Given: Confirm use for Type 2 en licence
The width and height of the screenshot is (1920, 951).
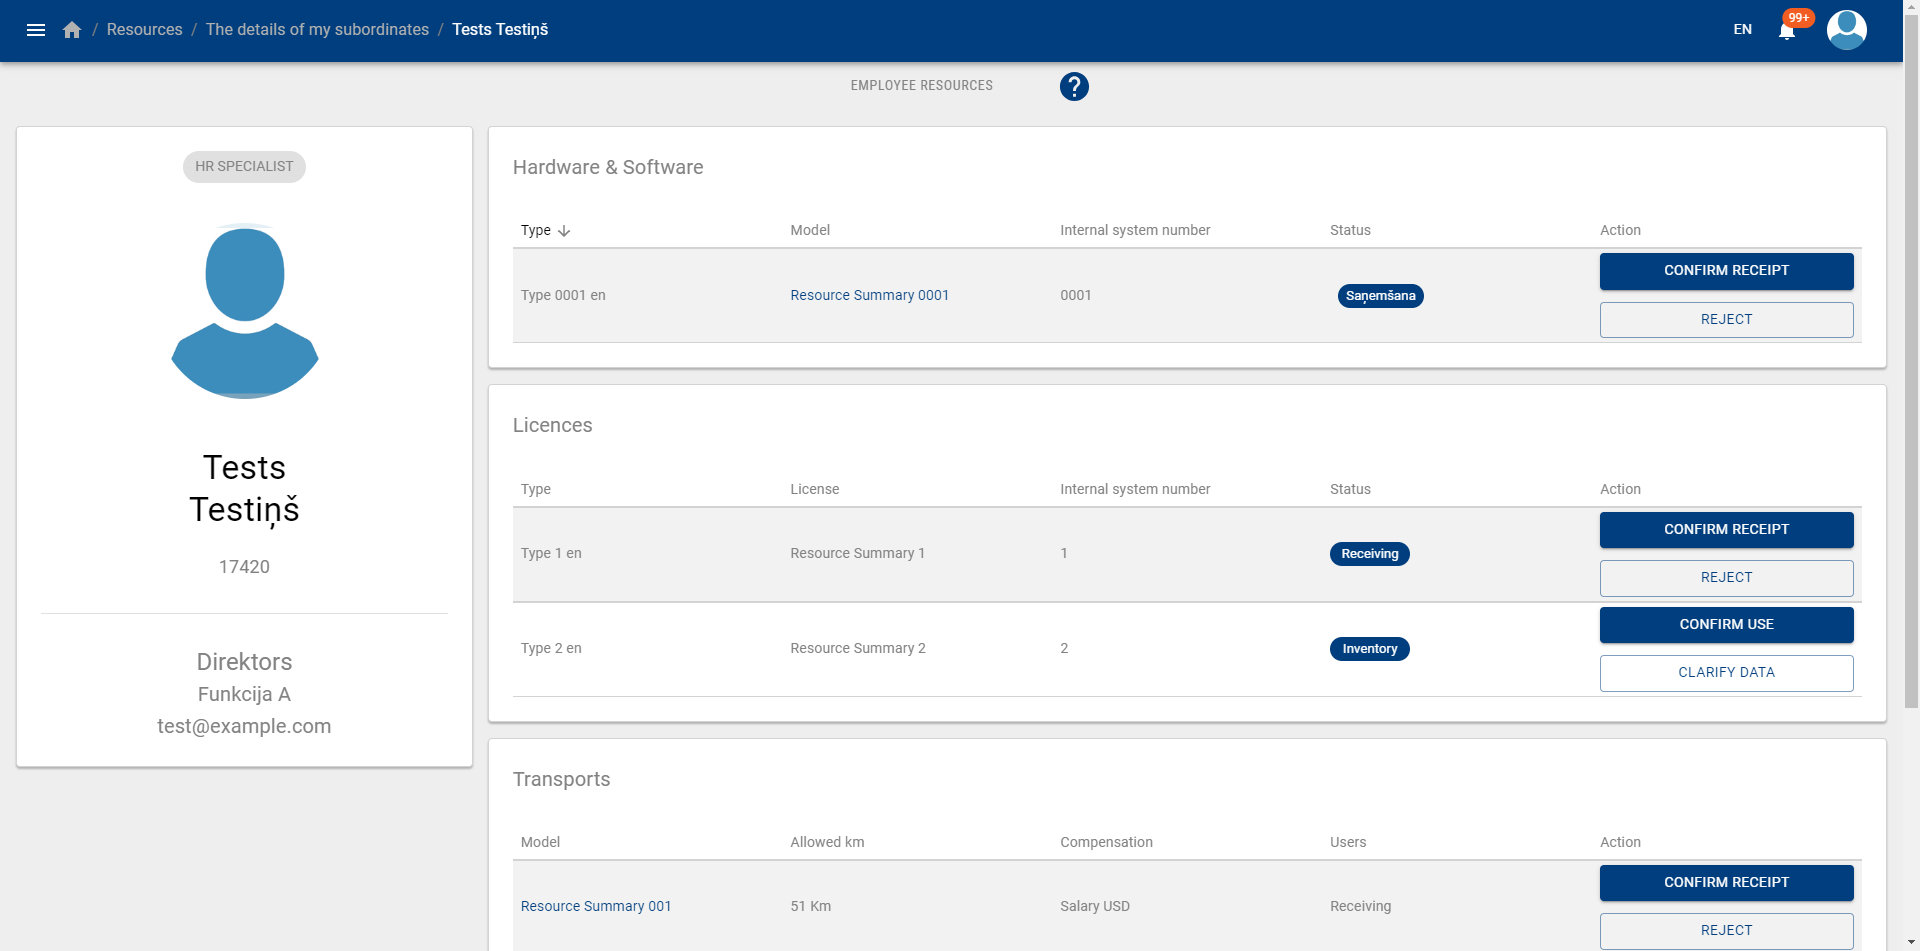Looking at the screenshot, I should point(1726,625).
